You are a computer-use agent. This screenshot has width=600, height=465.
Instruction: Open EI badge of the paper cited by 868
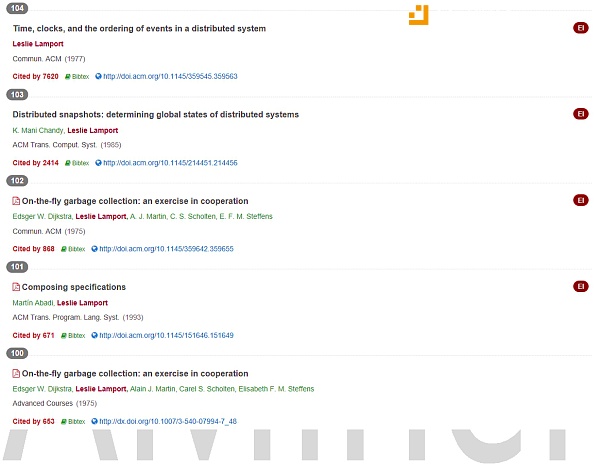580,200
